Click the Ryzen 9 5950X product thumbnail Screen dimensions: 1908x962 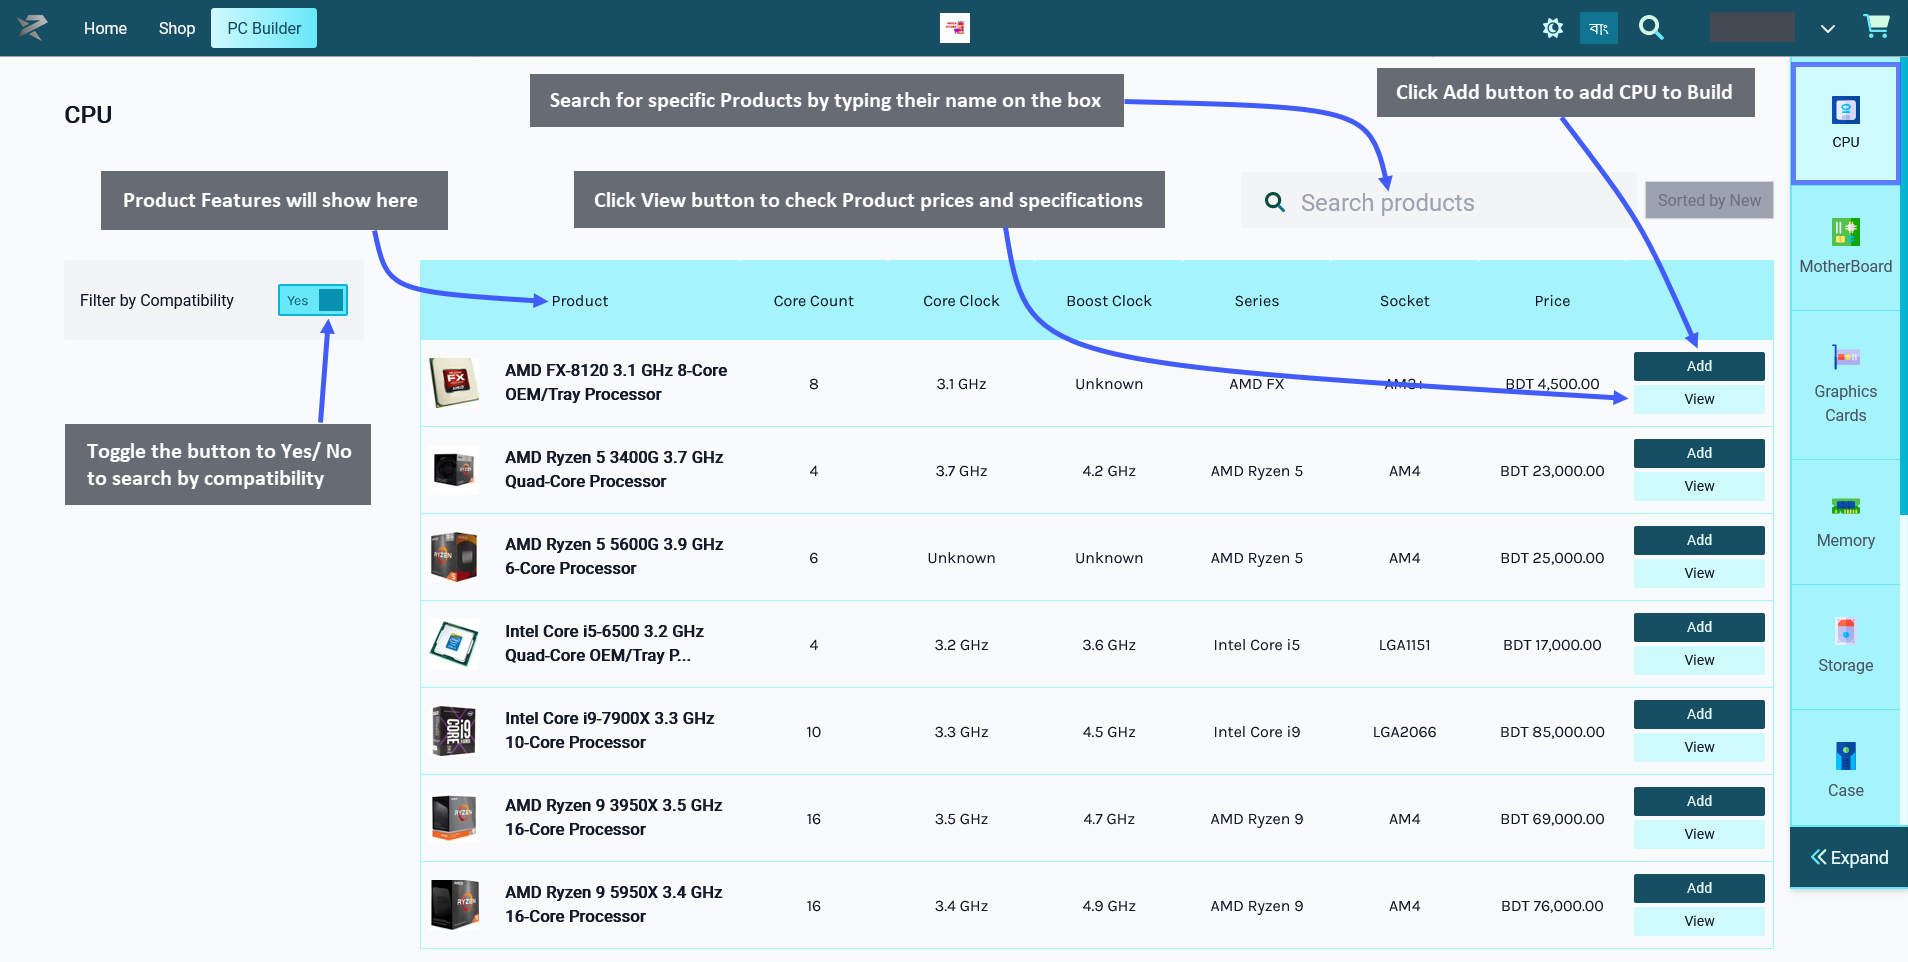tap(454, 905)
